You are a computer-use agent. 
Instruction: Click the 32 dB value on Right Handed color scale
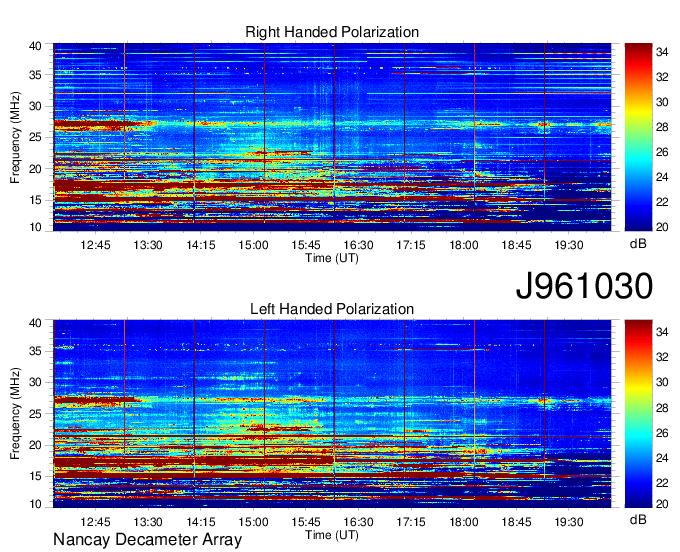662,77
